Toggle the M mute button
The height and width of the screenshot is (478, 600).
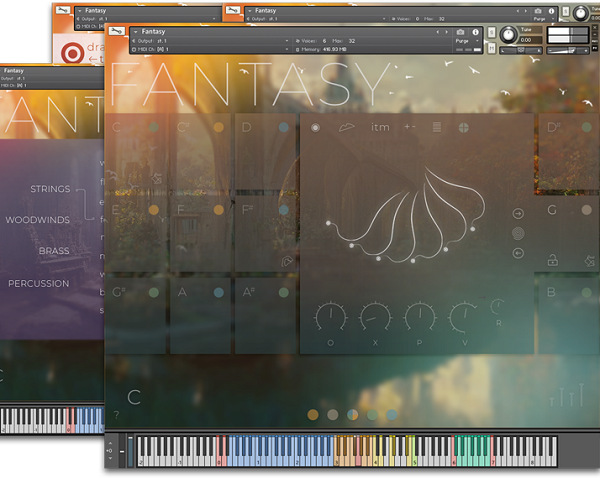tap(492, 48)
